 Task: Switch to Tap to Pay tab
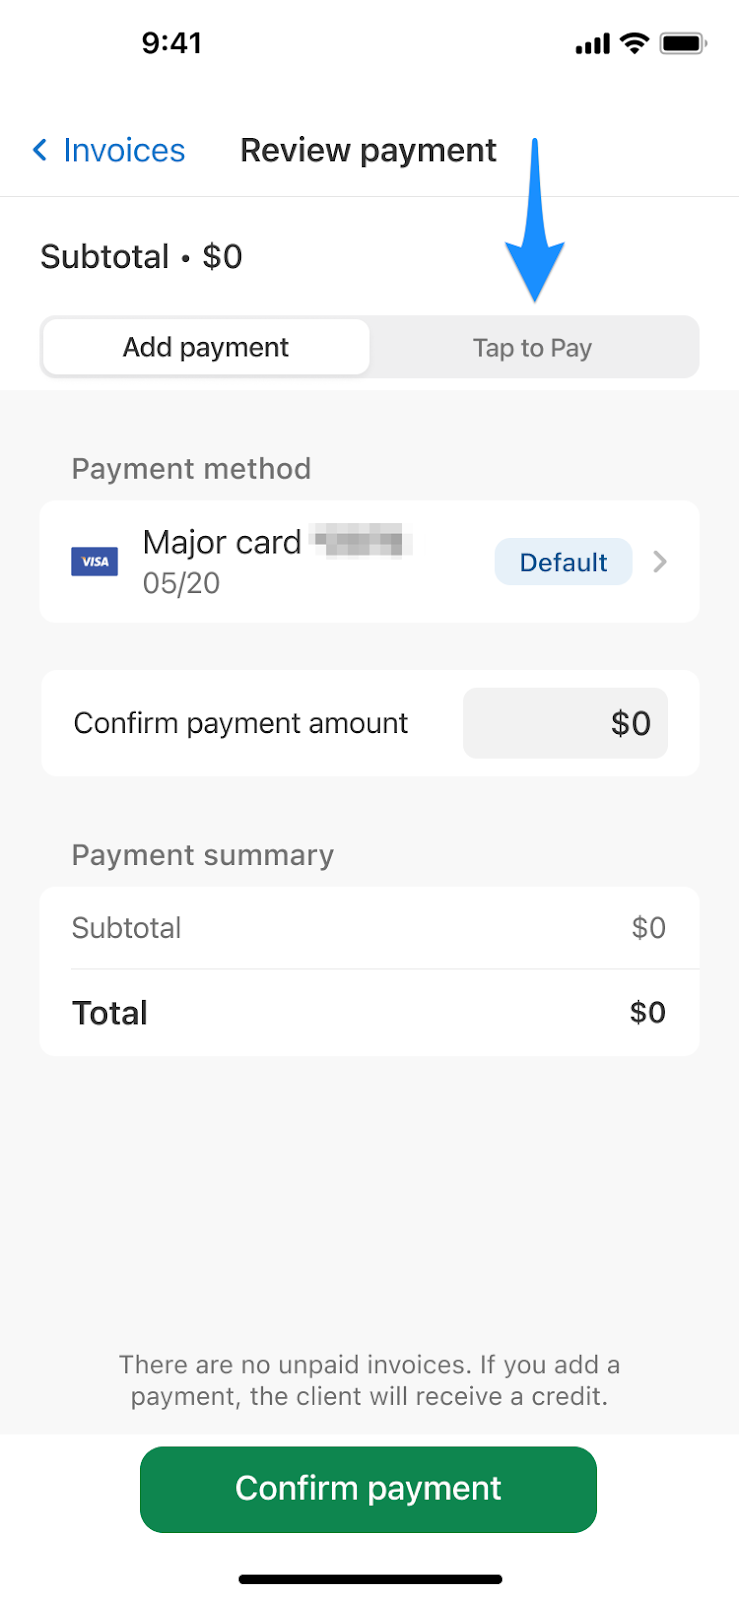pos(532,348)
